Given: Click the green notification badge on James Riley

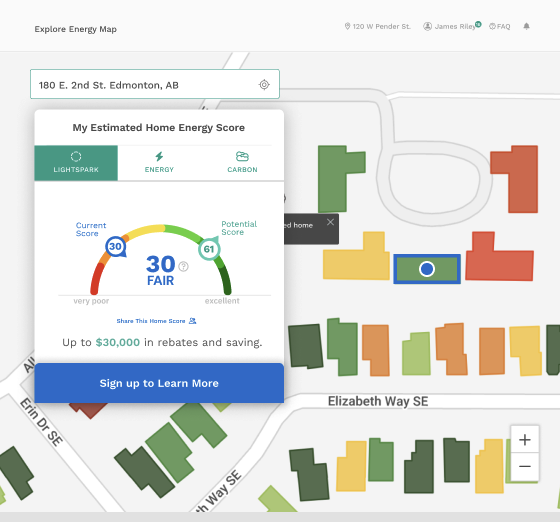Looking at the screenshot, I should [x=478, y=24].
